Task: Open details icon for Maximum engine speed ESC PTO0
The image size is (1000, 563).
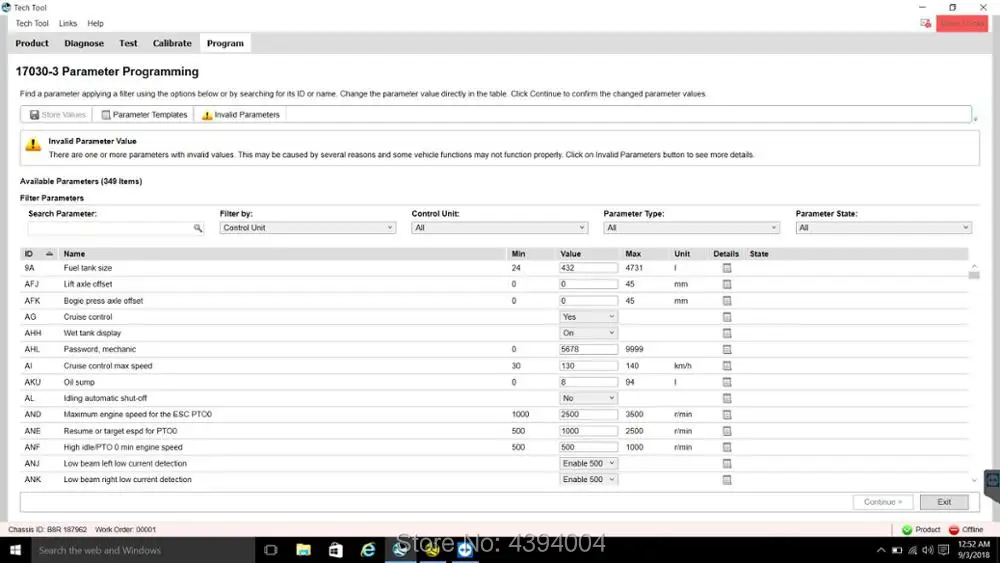Action: [x=726, y=414]
